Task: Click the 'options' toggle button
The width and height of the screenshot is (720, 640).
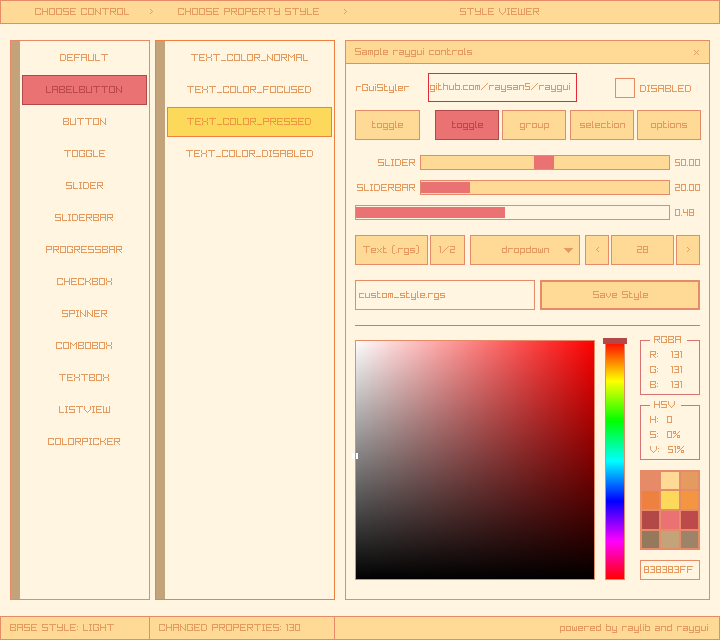Action: tap(668, 125)
